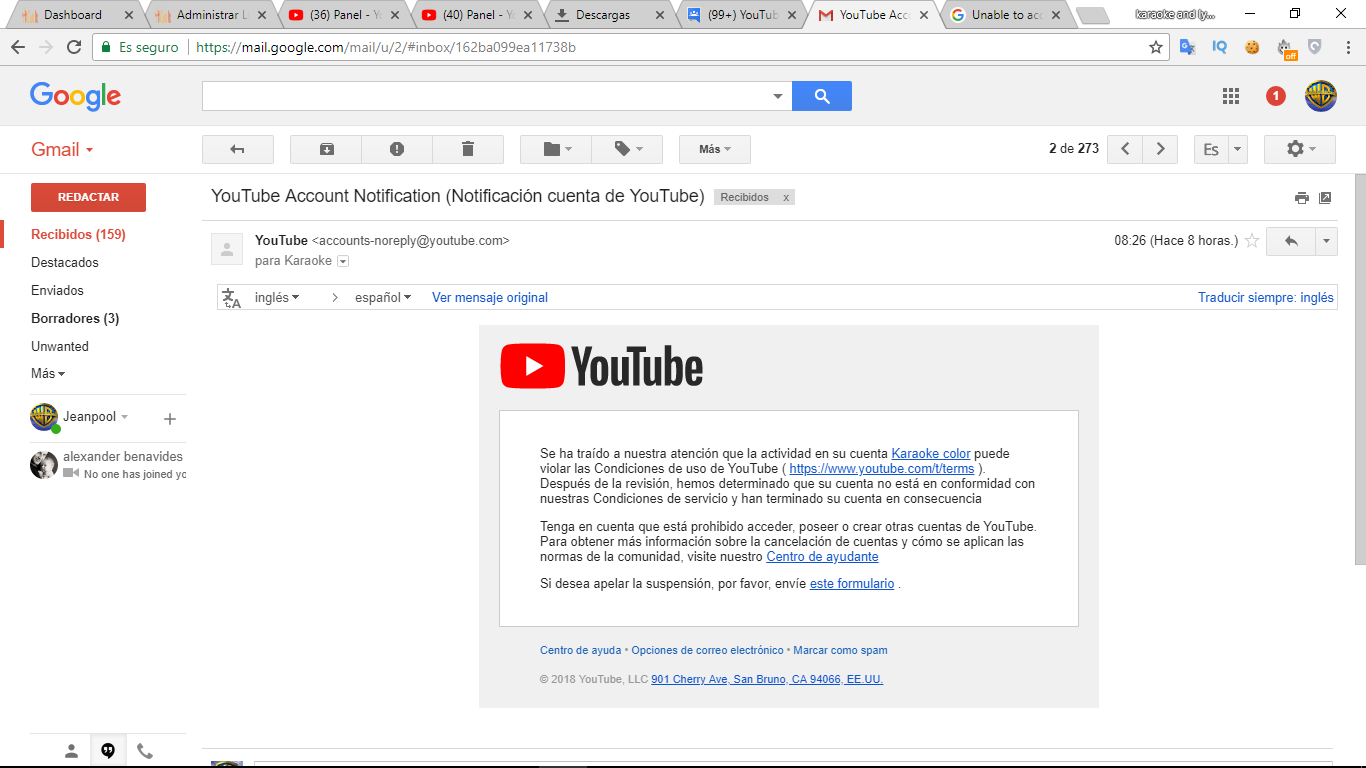Screen dimensions: 1366x768
Task: Open email in new window icon
Action: coord(1325,198)
